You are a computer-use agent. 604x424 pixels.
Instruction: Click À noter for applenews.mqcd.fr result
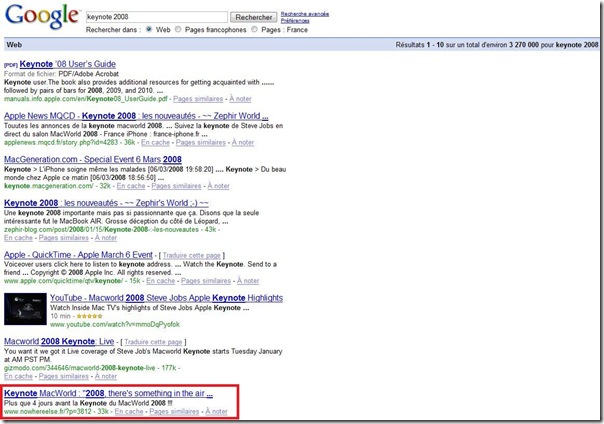pos(243,142)
